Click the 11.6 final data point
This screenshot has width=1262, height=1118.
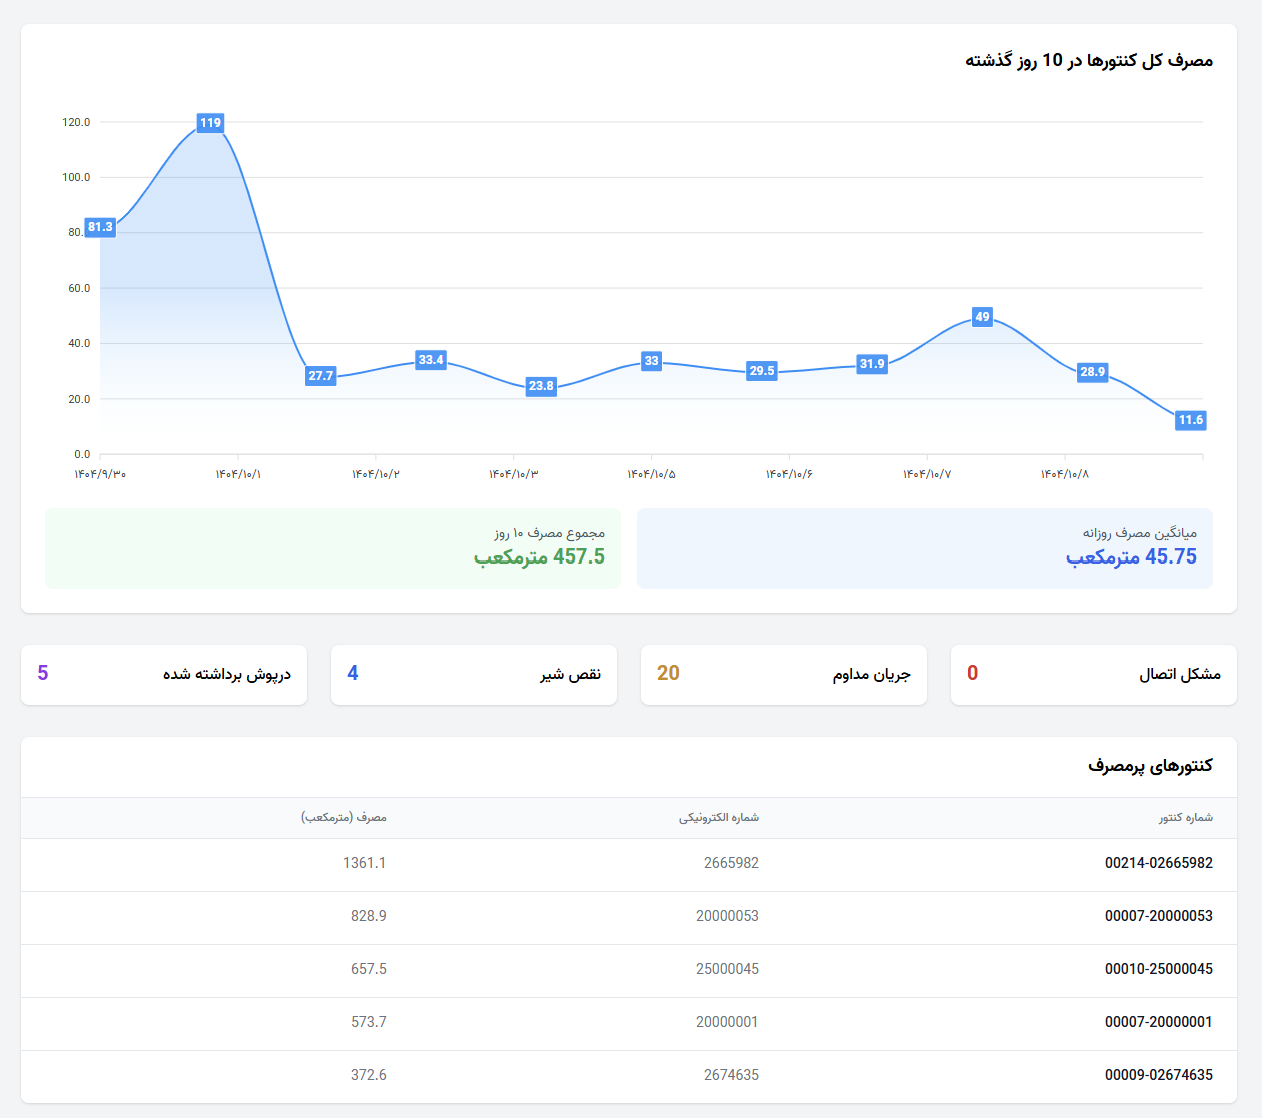(x=1190, y=420)
